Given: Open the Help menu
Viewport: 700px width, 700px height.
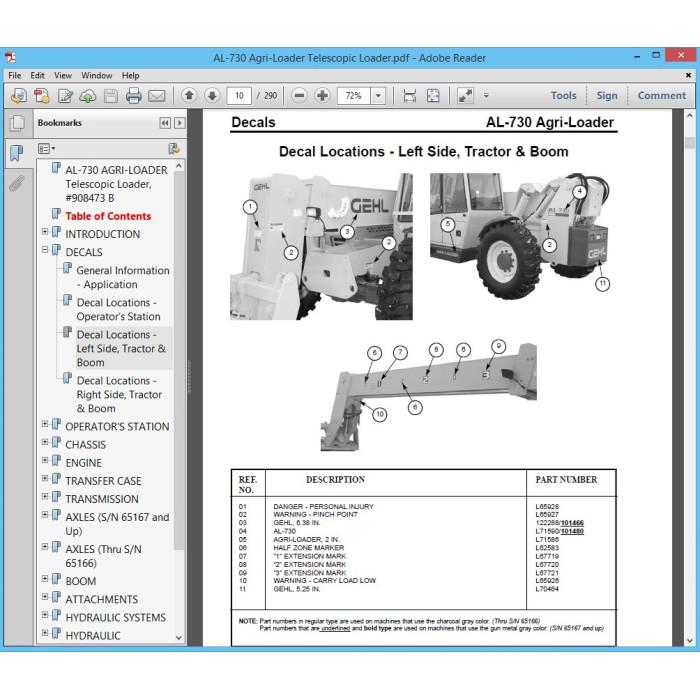Looking at the screenshot, I should (x=130, y=75).
